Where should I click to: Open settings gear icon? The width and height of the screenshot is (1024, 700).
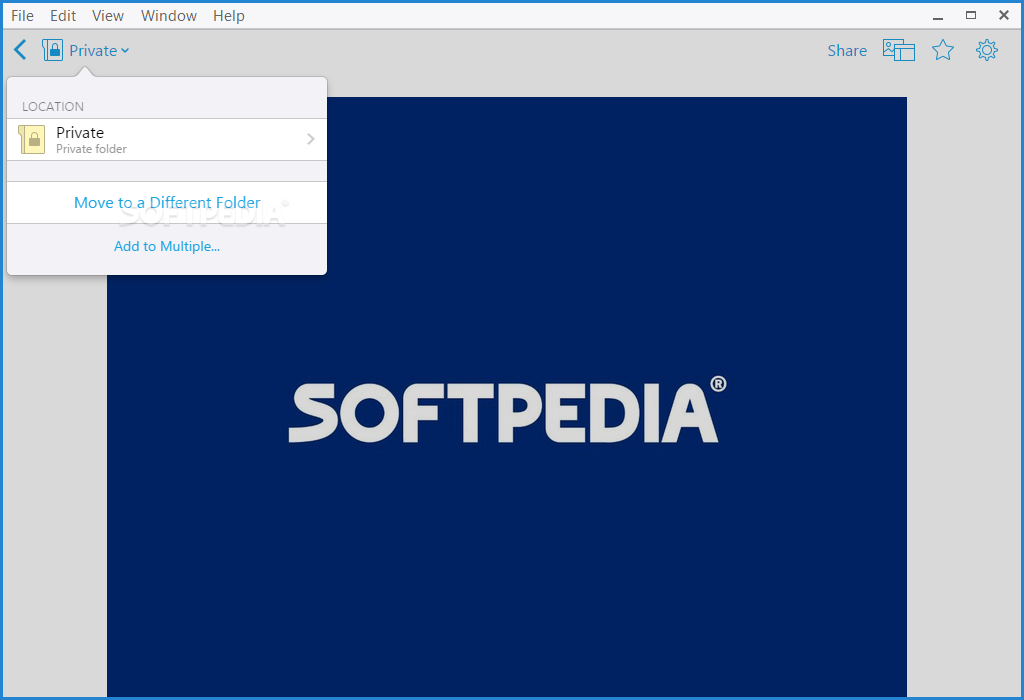pyautogui.click(x=987, y=50)
